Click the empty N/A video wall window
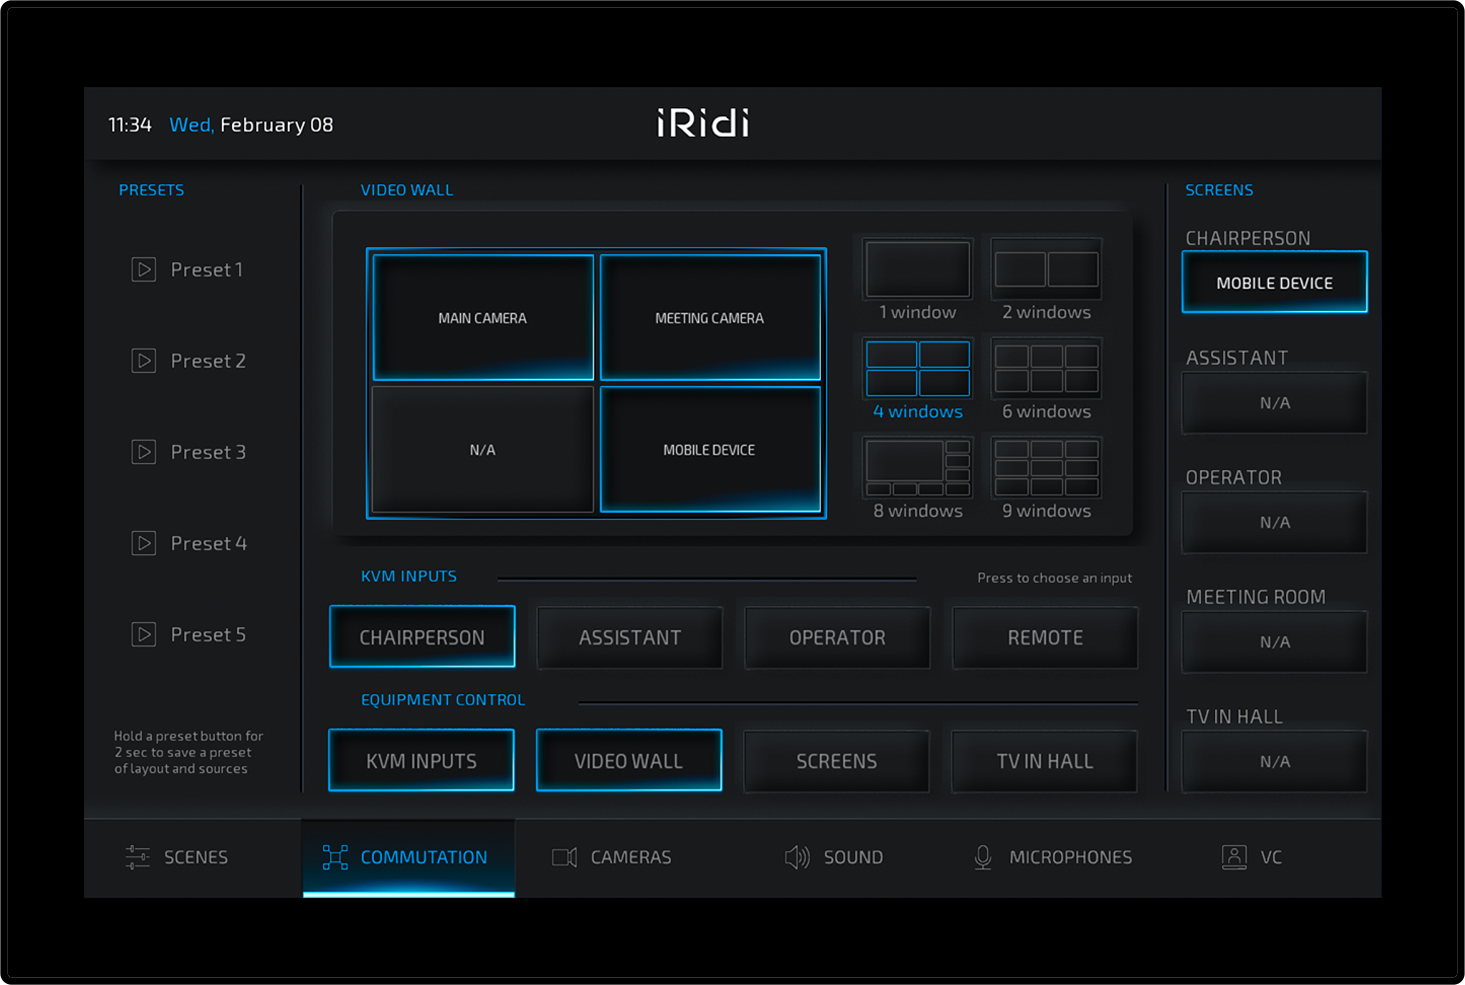 click(483, 450)
